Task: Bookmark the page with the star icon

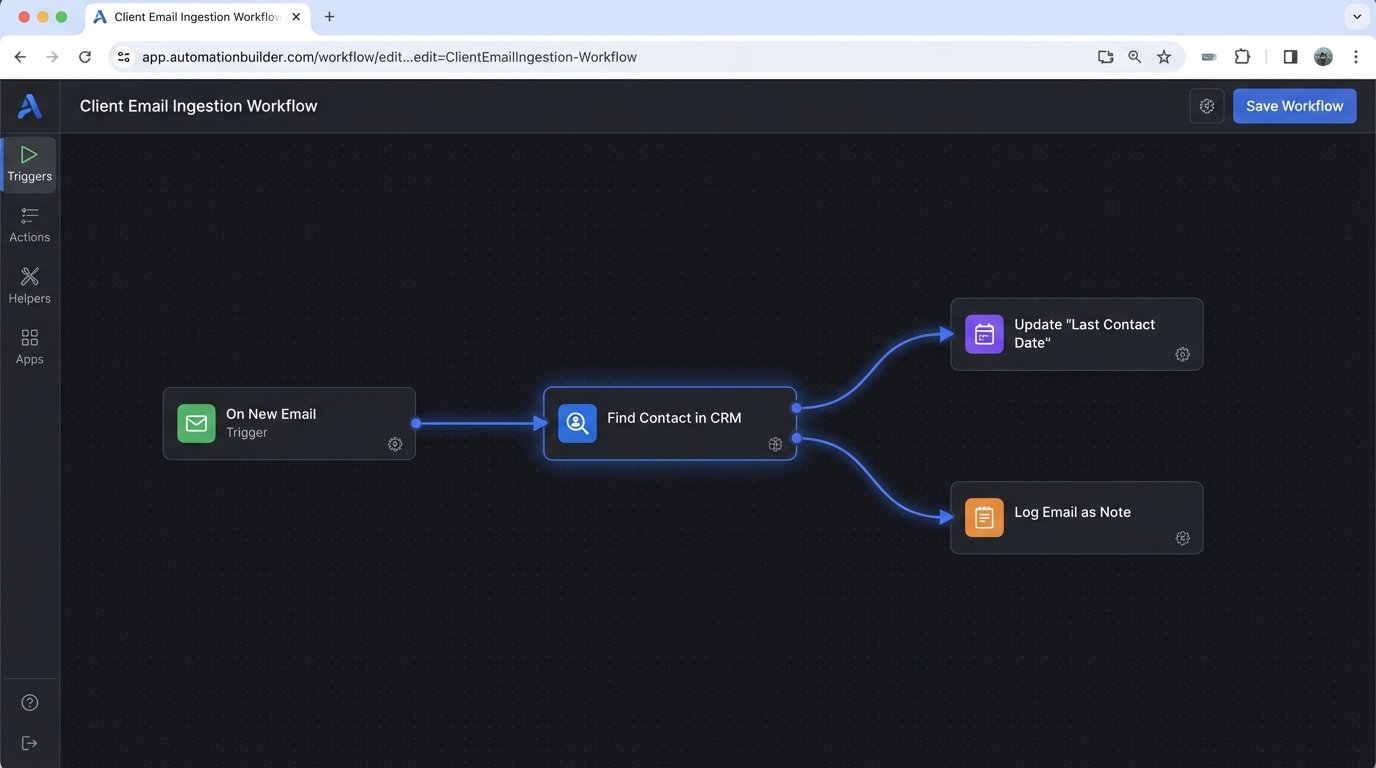Action: [x=1164, y=57]
